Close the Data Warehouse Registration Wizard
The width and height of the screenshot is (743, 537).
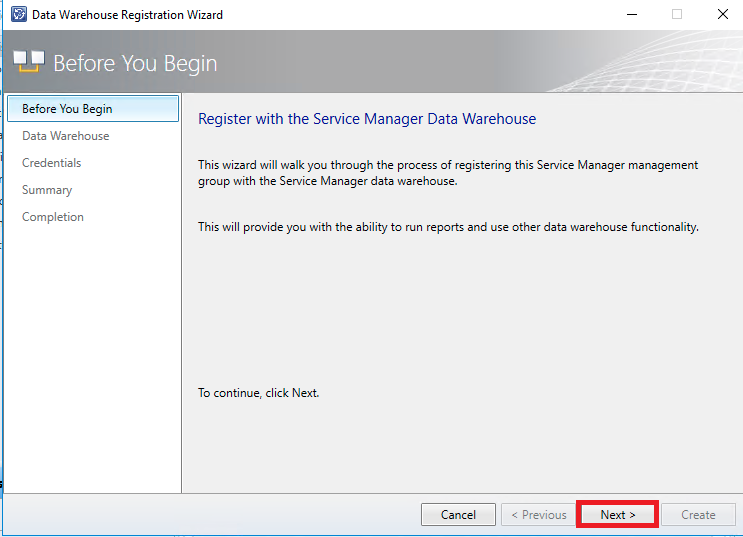(722, 15)
